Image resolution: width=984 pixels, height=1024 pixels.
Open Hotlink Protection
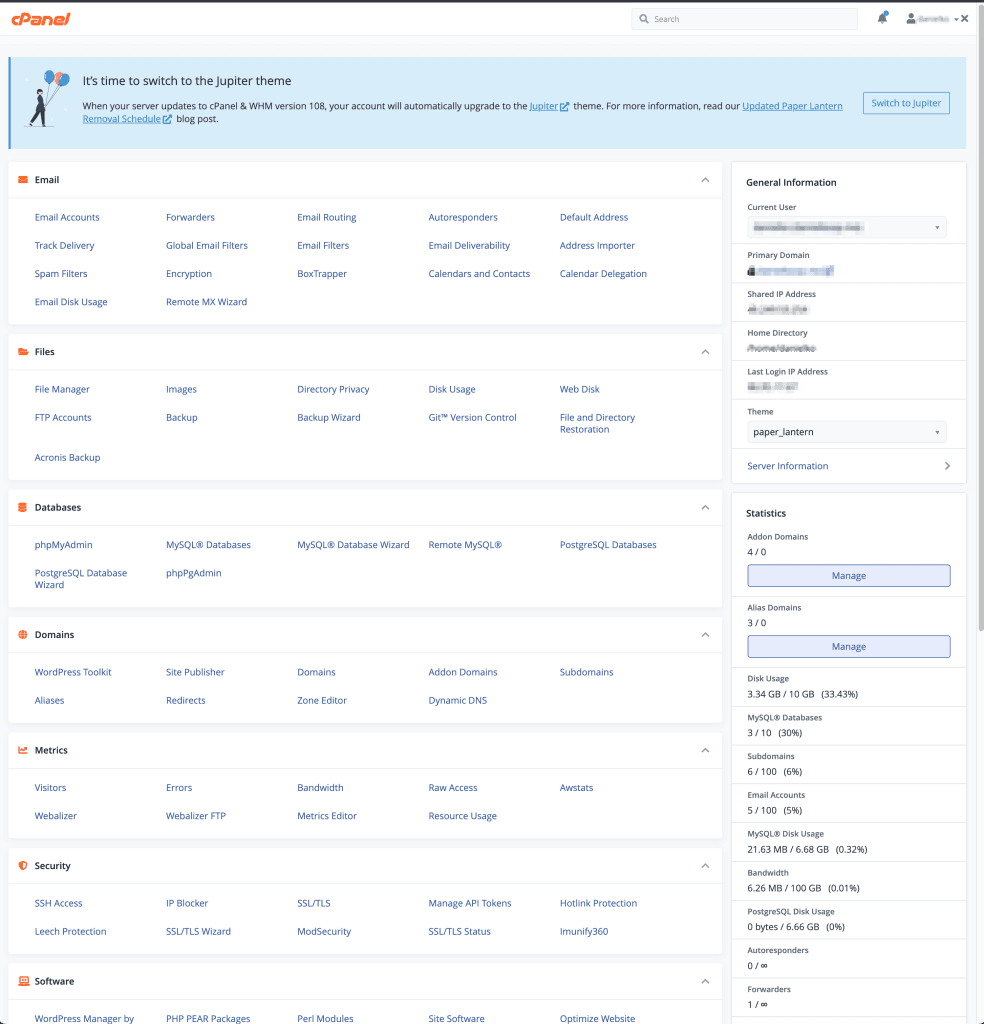pos(598,903)
